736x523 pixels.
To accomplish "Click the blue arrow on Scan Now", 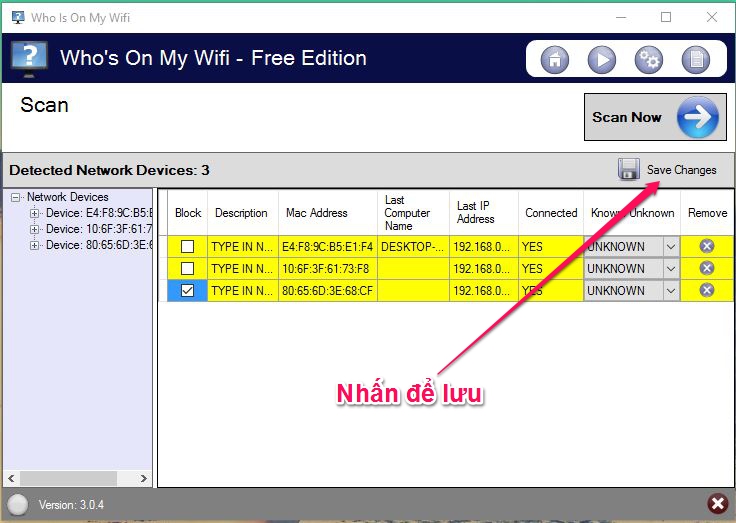I will [x=698, y=117].
